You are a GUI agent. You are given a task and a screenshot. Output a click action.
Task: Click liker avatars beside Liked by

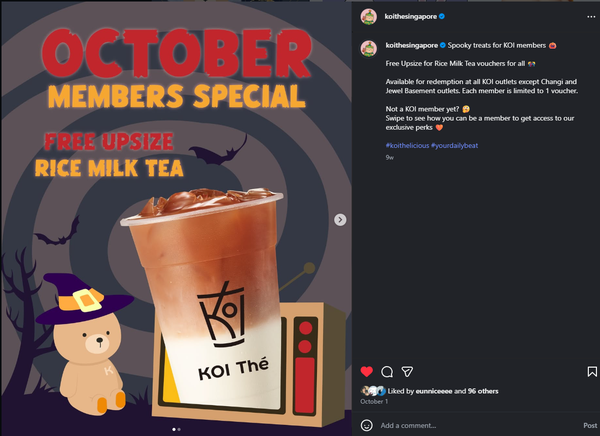click(x=373, y=391)
